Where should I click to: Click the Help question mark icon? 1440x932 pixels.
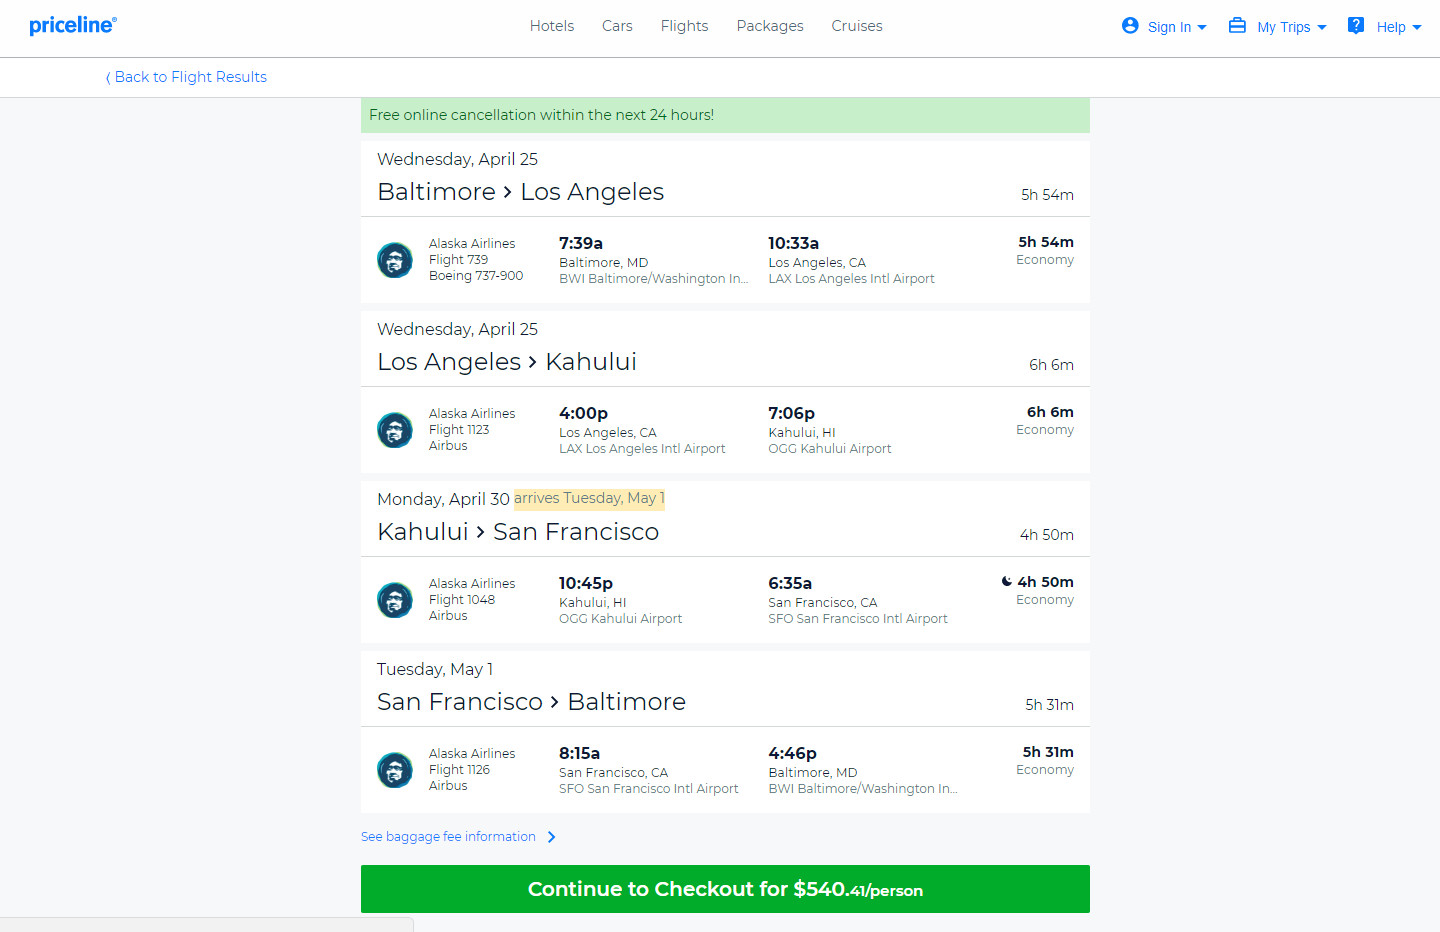pyautogui.click(x=1356, y=26)
